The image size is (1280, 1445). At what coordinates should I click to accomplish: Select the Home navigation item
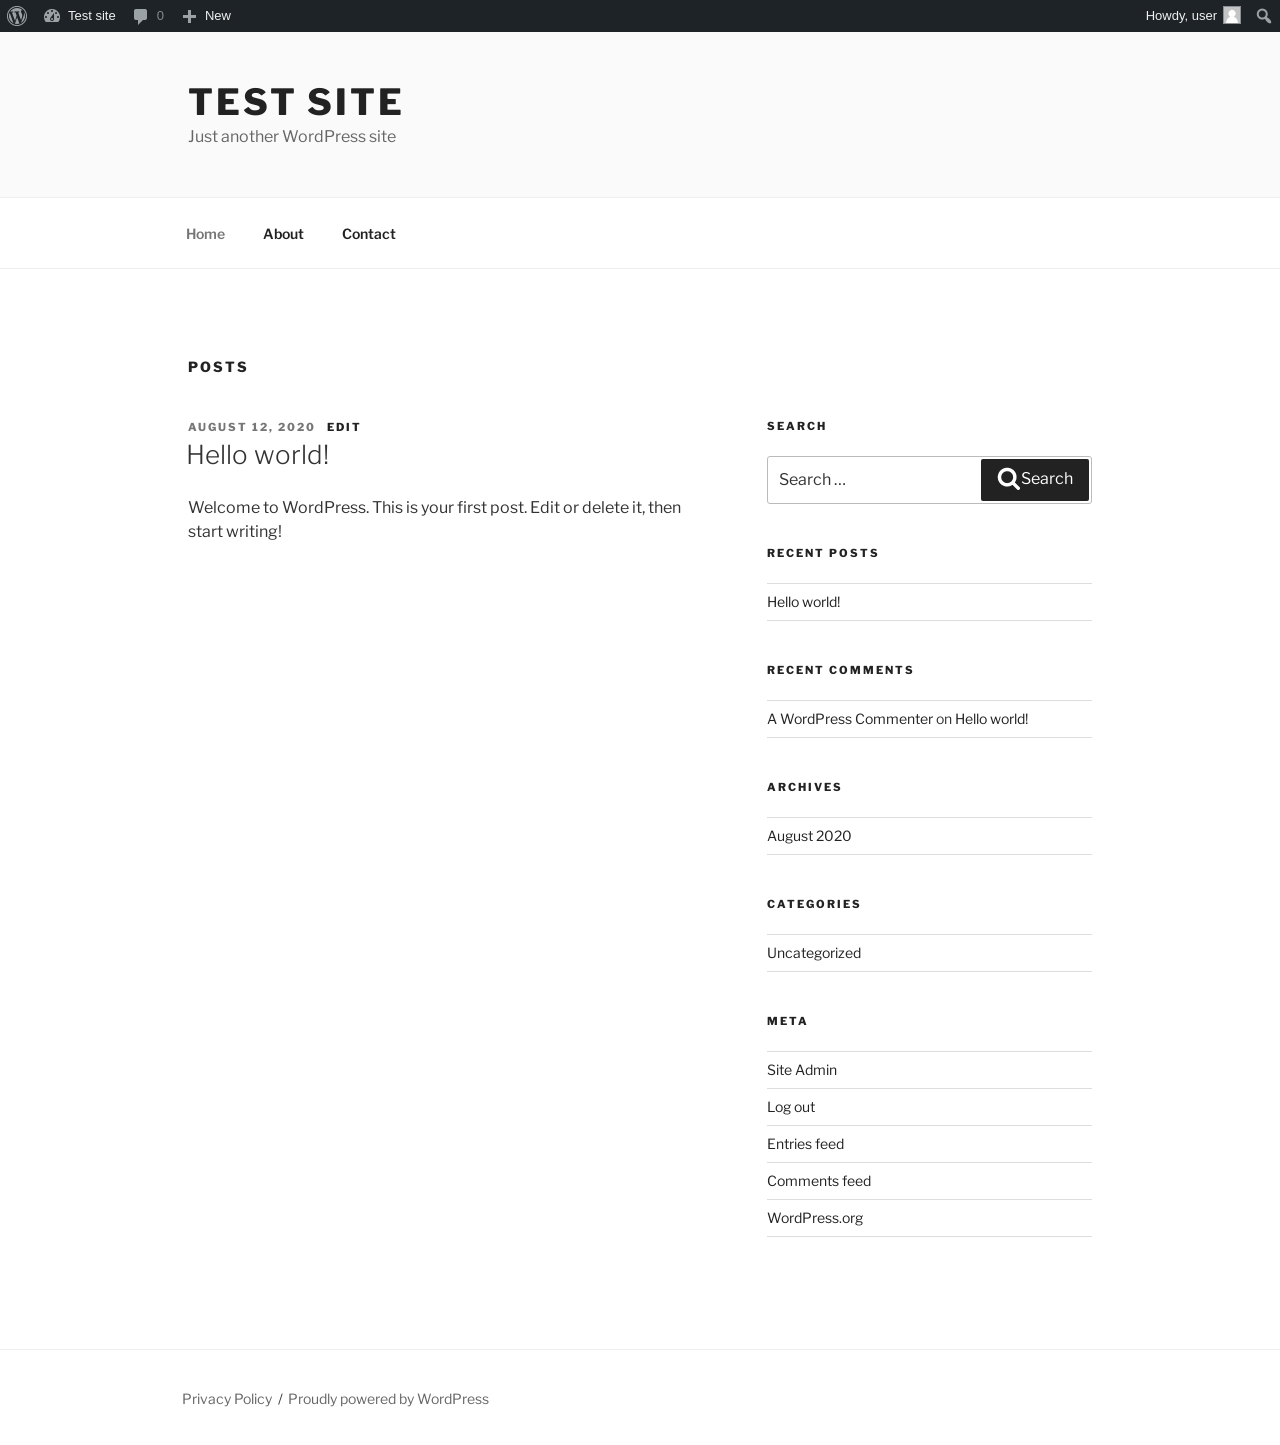pos(205,234)
